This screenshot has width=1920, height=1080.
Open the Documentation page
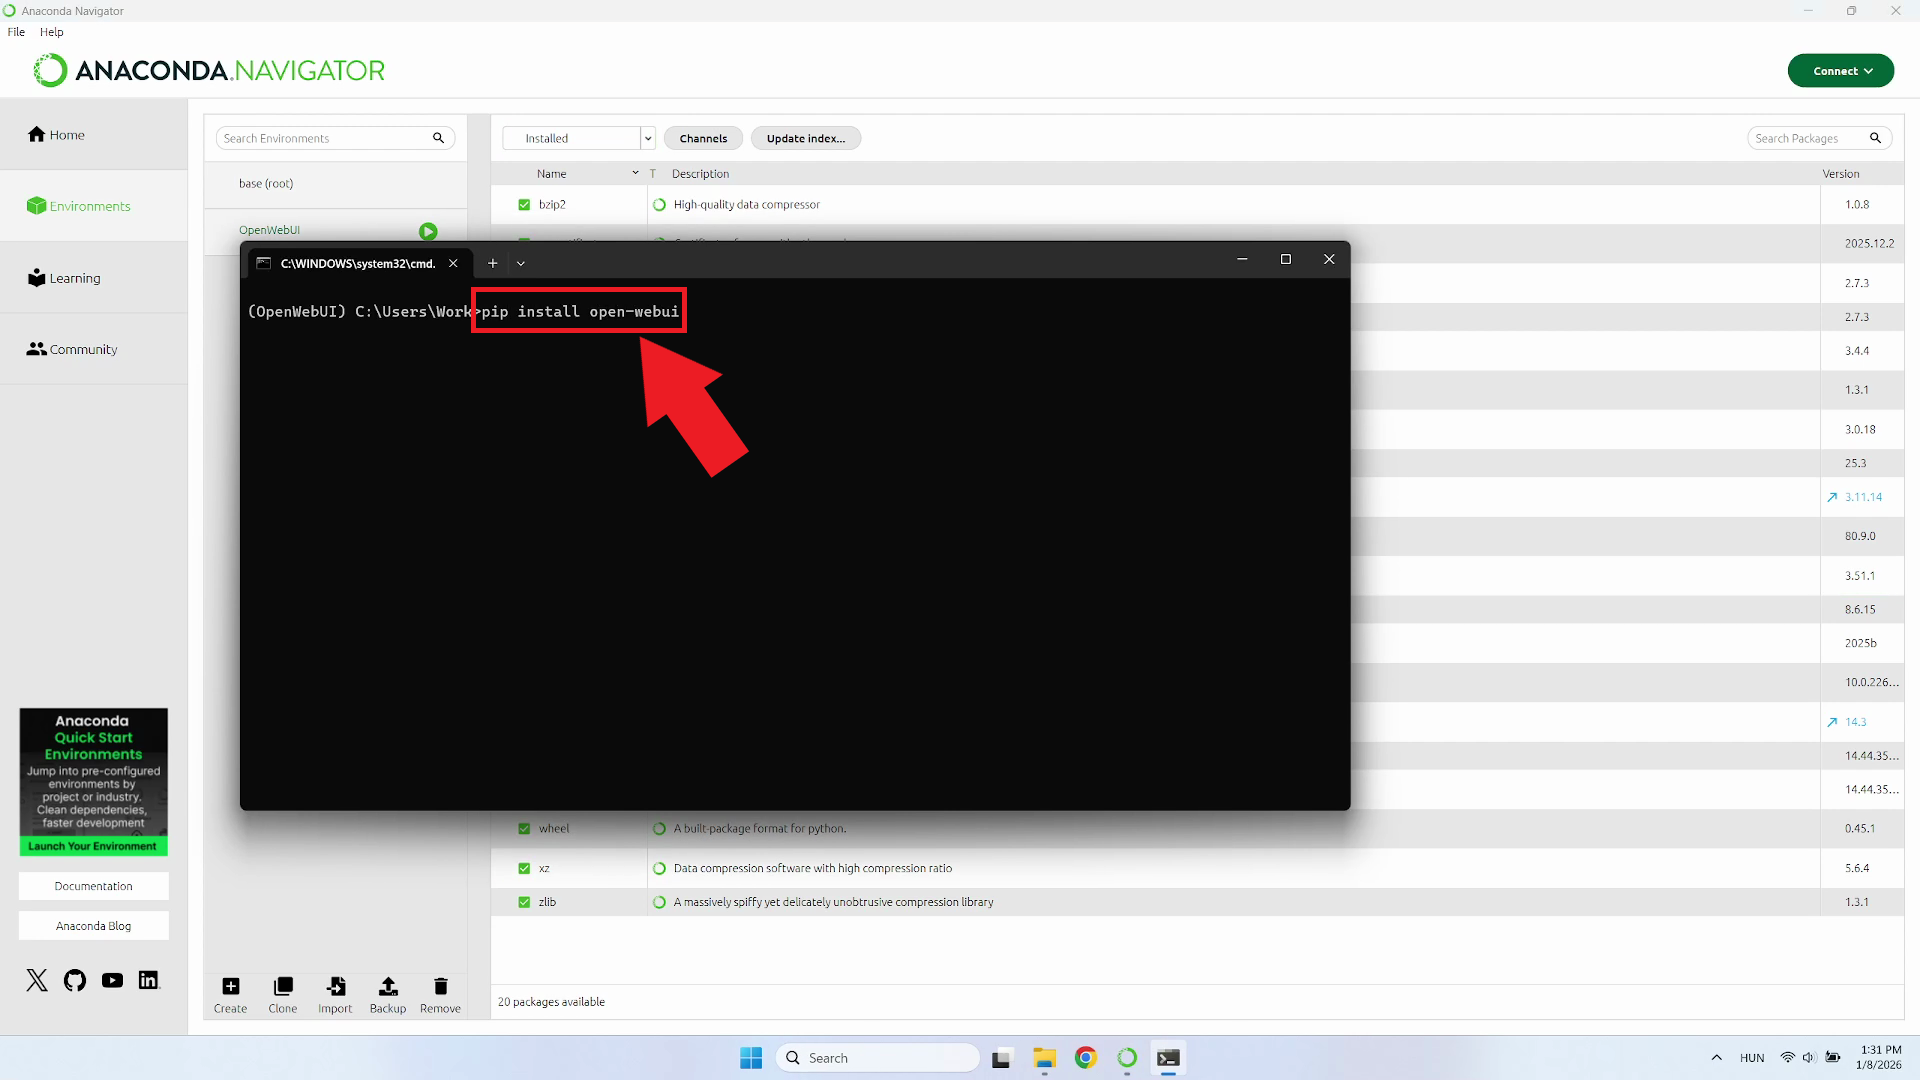(x=93, y=885)
